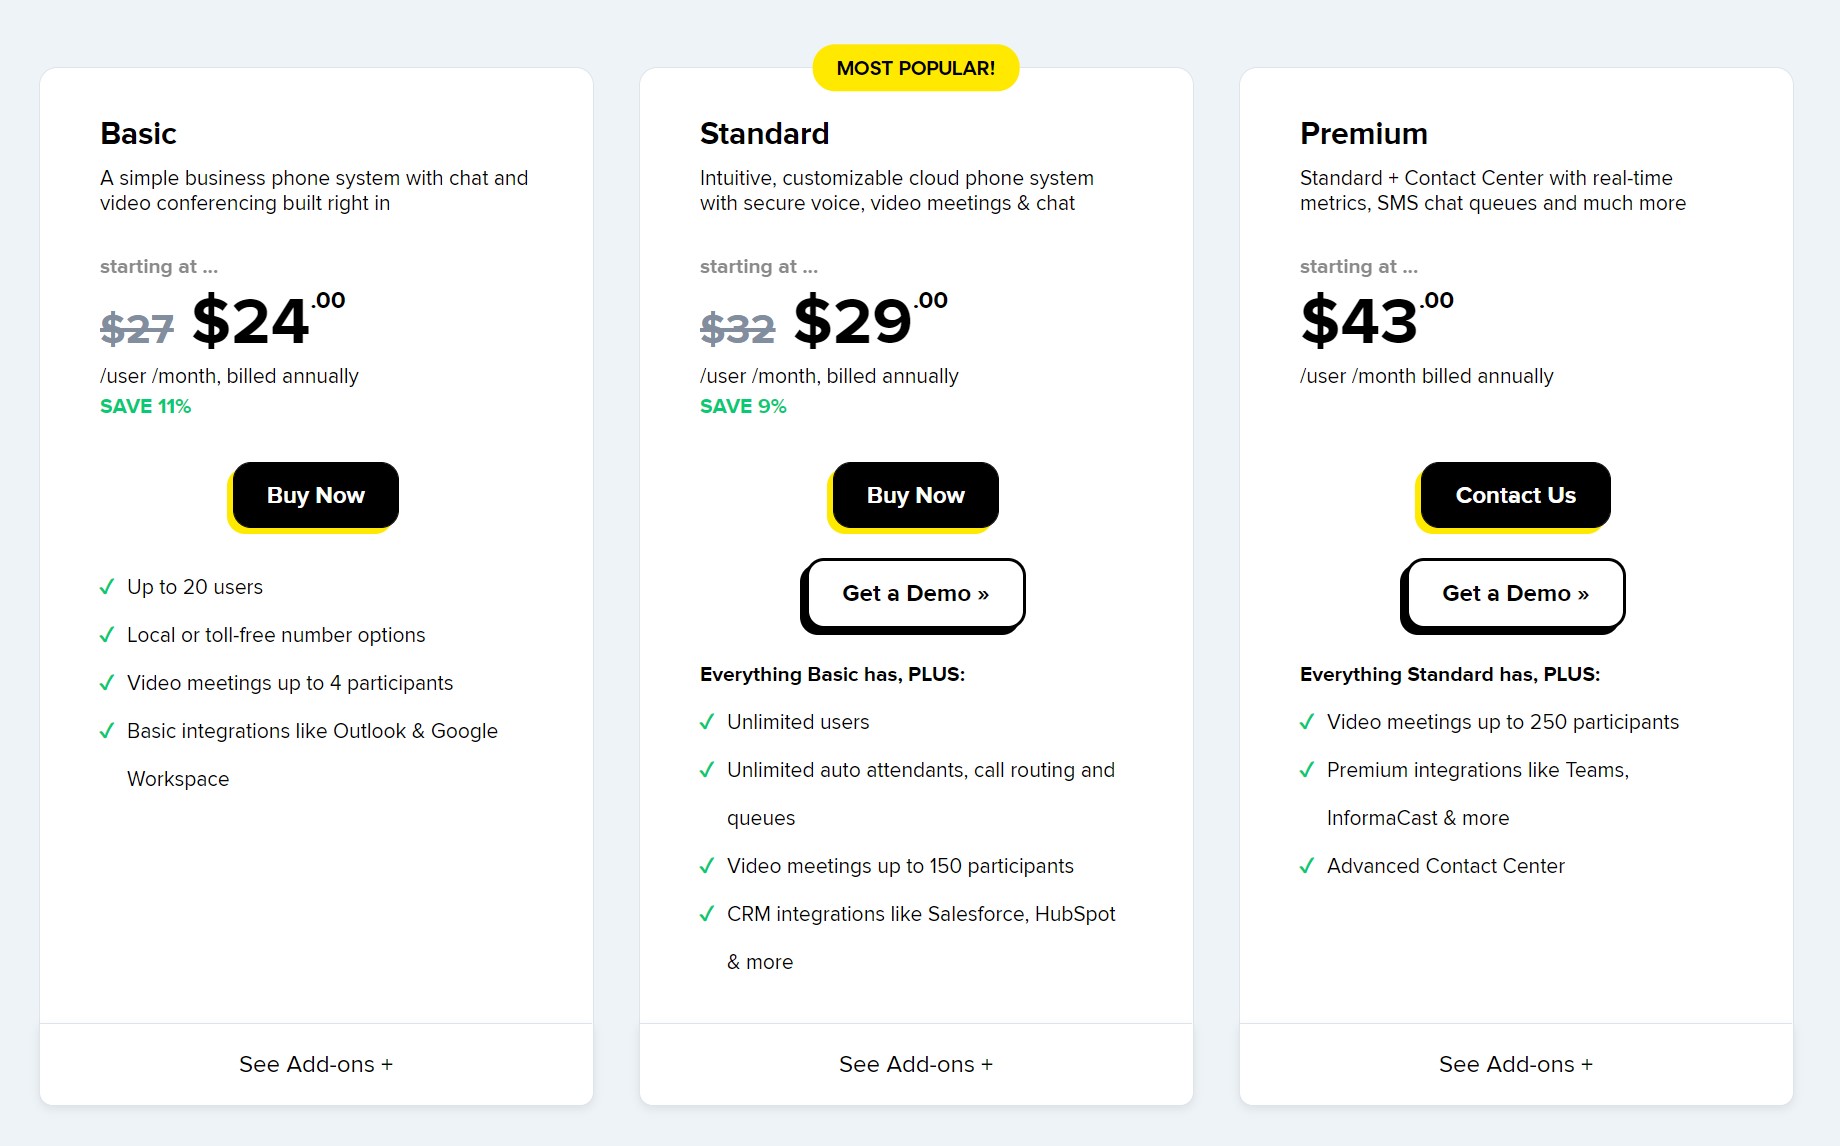Viewport: 1840px width, 1146px height.
Task: Click checkmark beside Video meetings 250 participants
Action: pos(1307,722)
